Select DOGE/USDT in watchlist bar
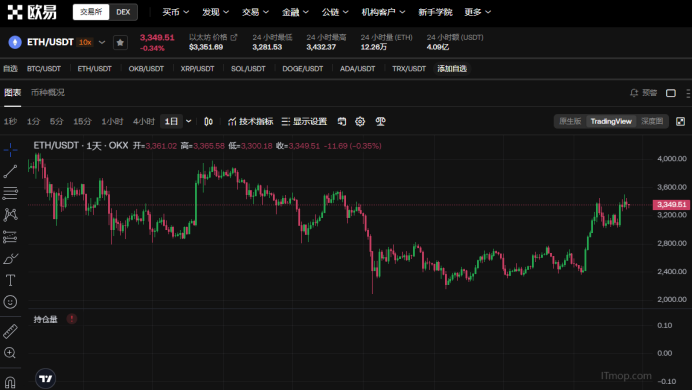Screen dimensions: 692x390 [303, 69]
